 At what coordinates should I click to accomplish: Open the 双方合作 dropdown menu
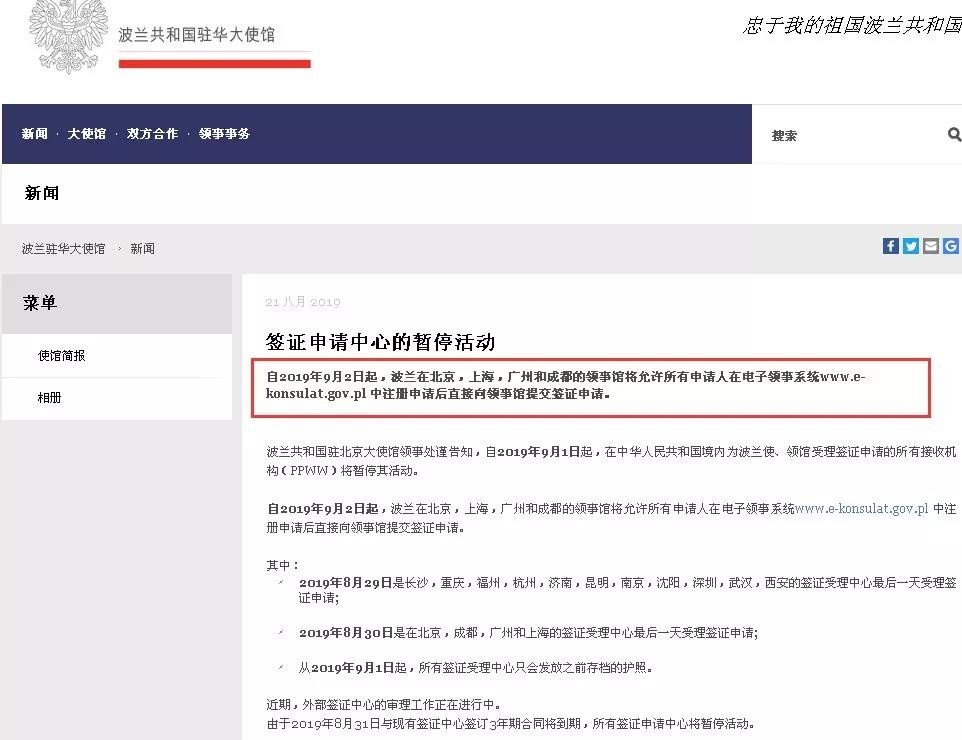point(151,133)
